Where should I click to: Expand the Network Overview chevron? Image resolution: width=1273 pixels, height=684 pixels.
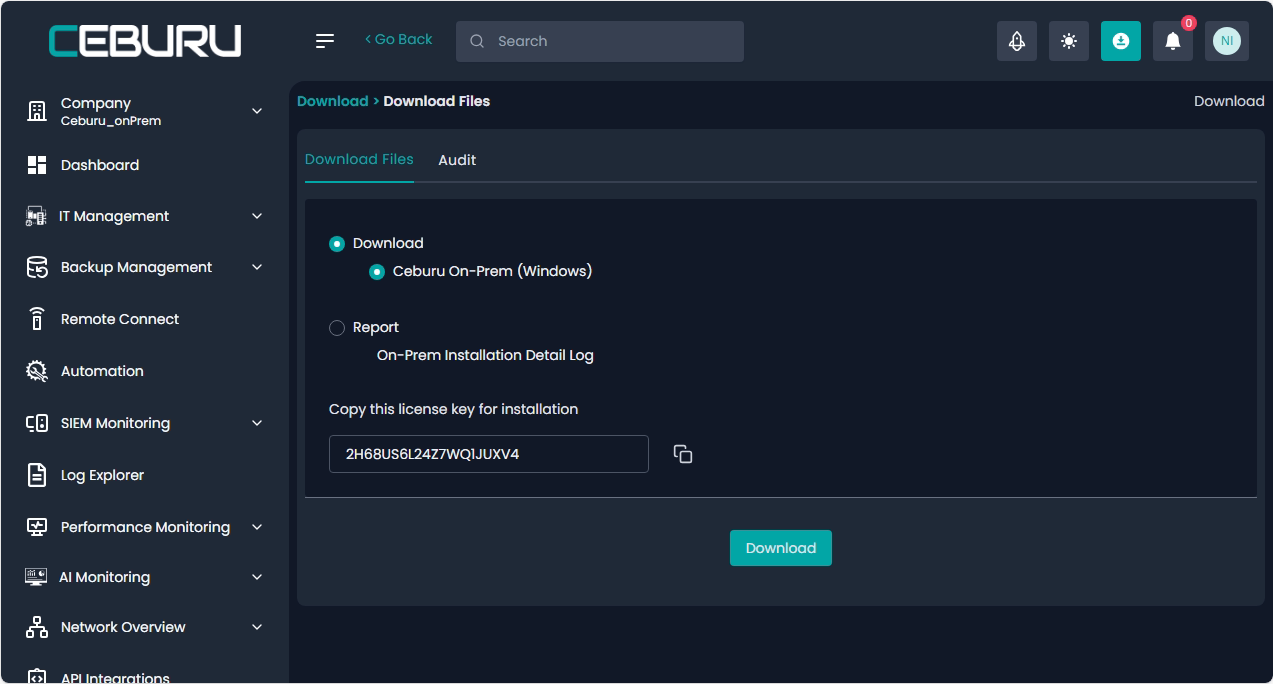257,627
